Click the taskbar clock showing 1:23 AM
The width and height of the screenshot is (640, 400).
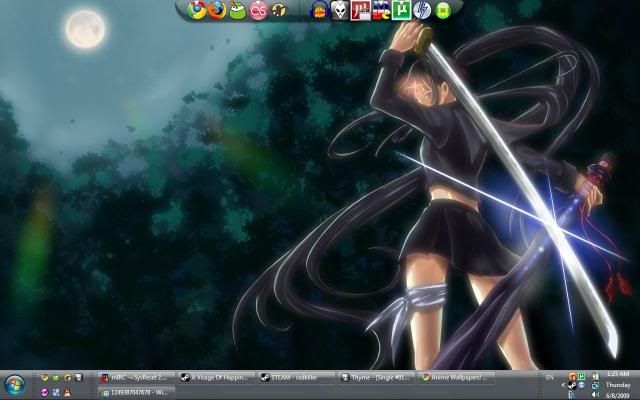(618, 376)
